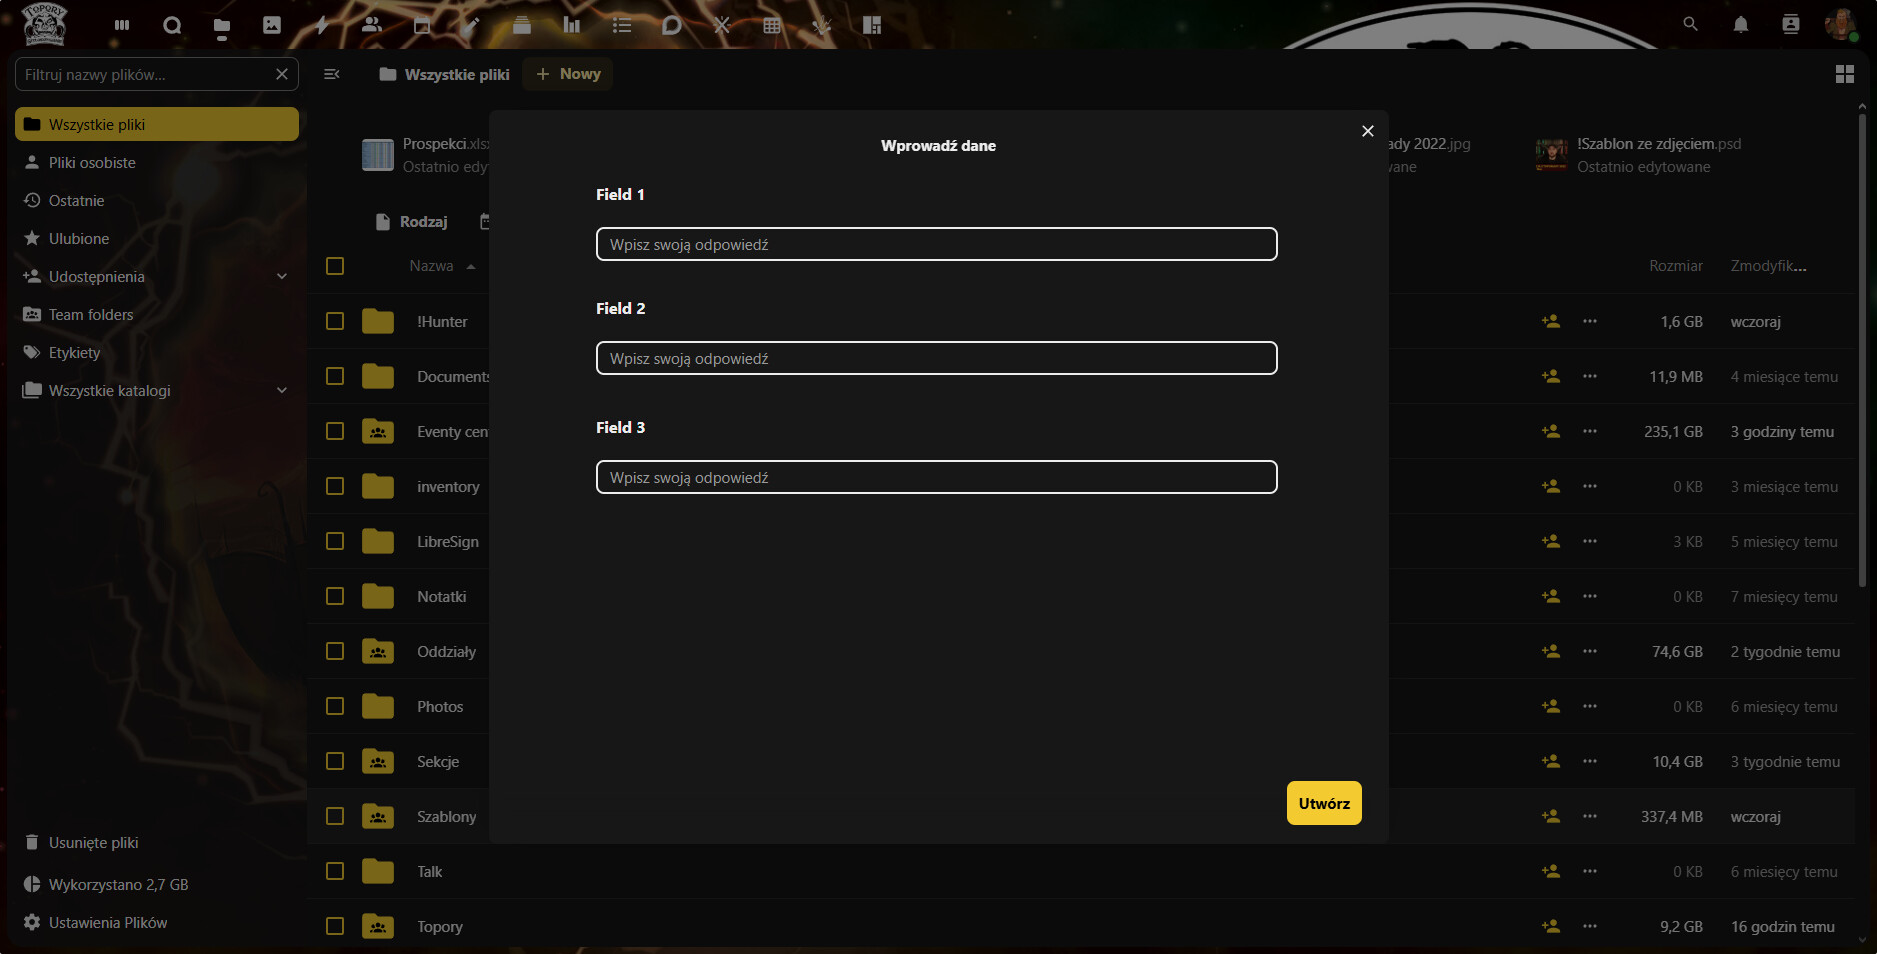
Task: Open the bar chart app icon
Action: click(x=572, y=25)
